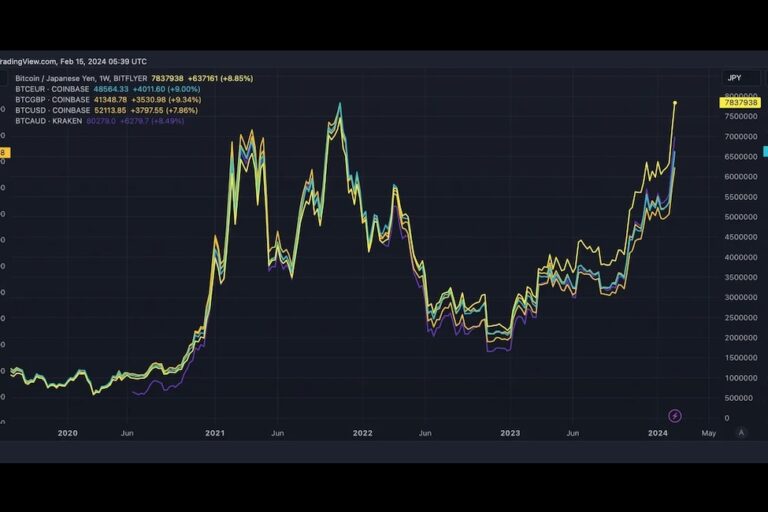Screen dimensions: 768x512
Task: Click the May label on time axis
Action: (708, 433)
